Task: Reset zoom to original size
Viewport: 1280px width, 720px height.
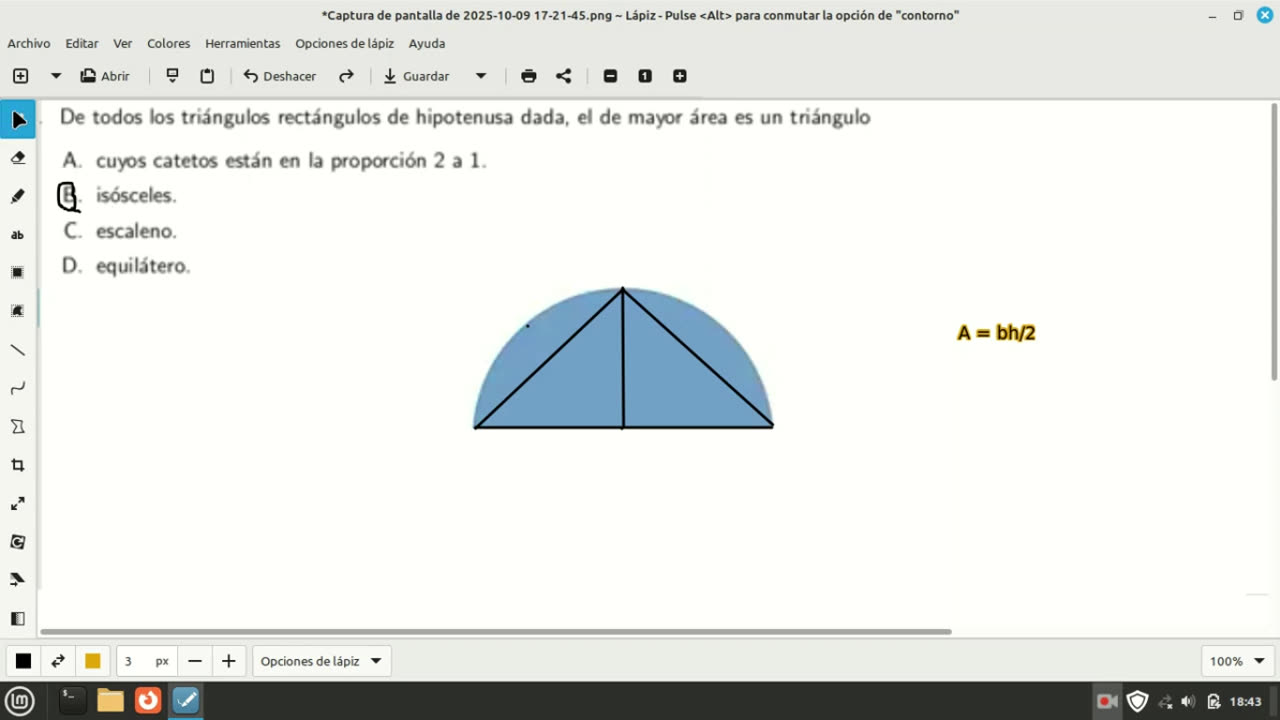Action: 645,76
